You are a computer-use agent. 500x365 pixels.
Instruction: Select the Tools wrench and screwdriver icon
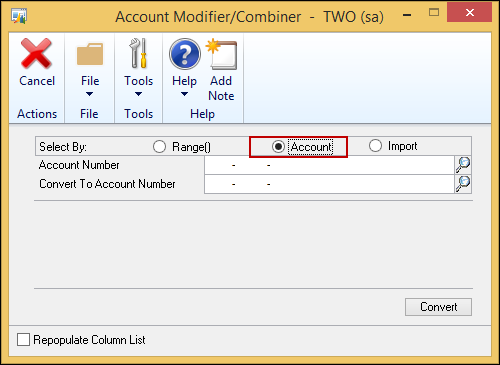138,53
